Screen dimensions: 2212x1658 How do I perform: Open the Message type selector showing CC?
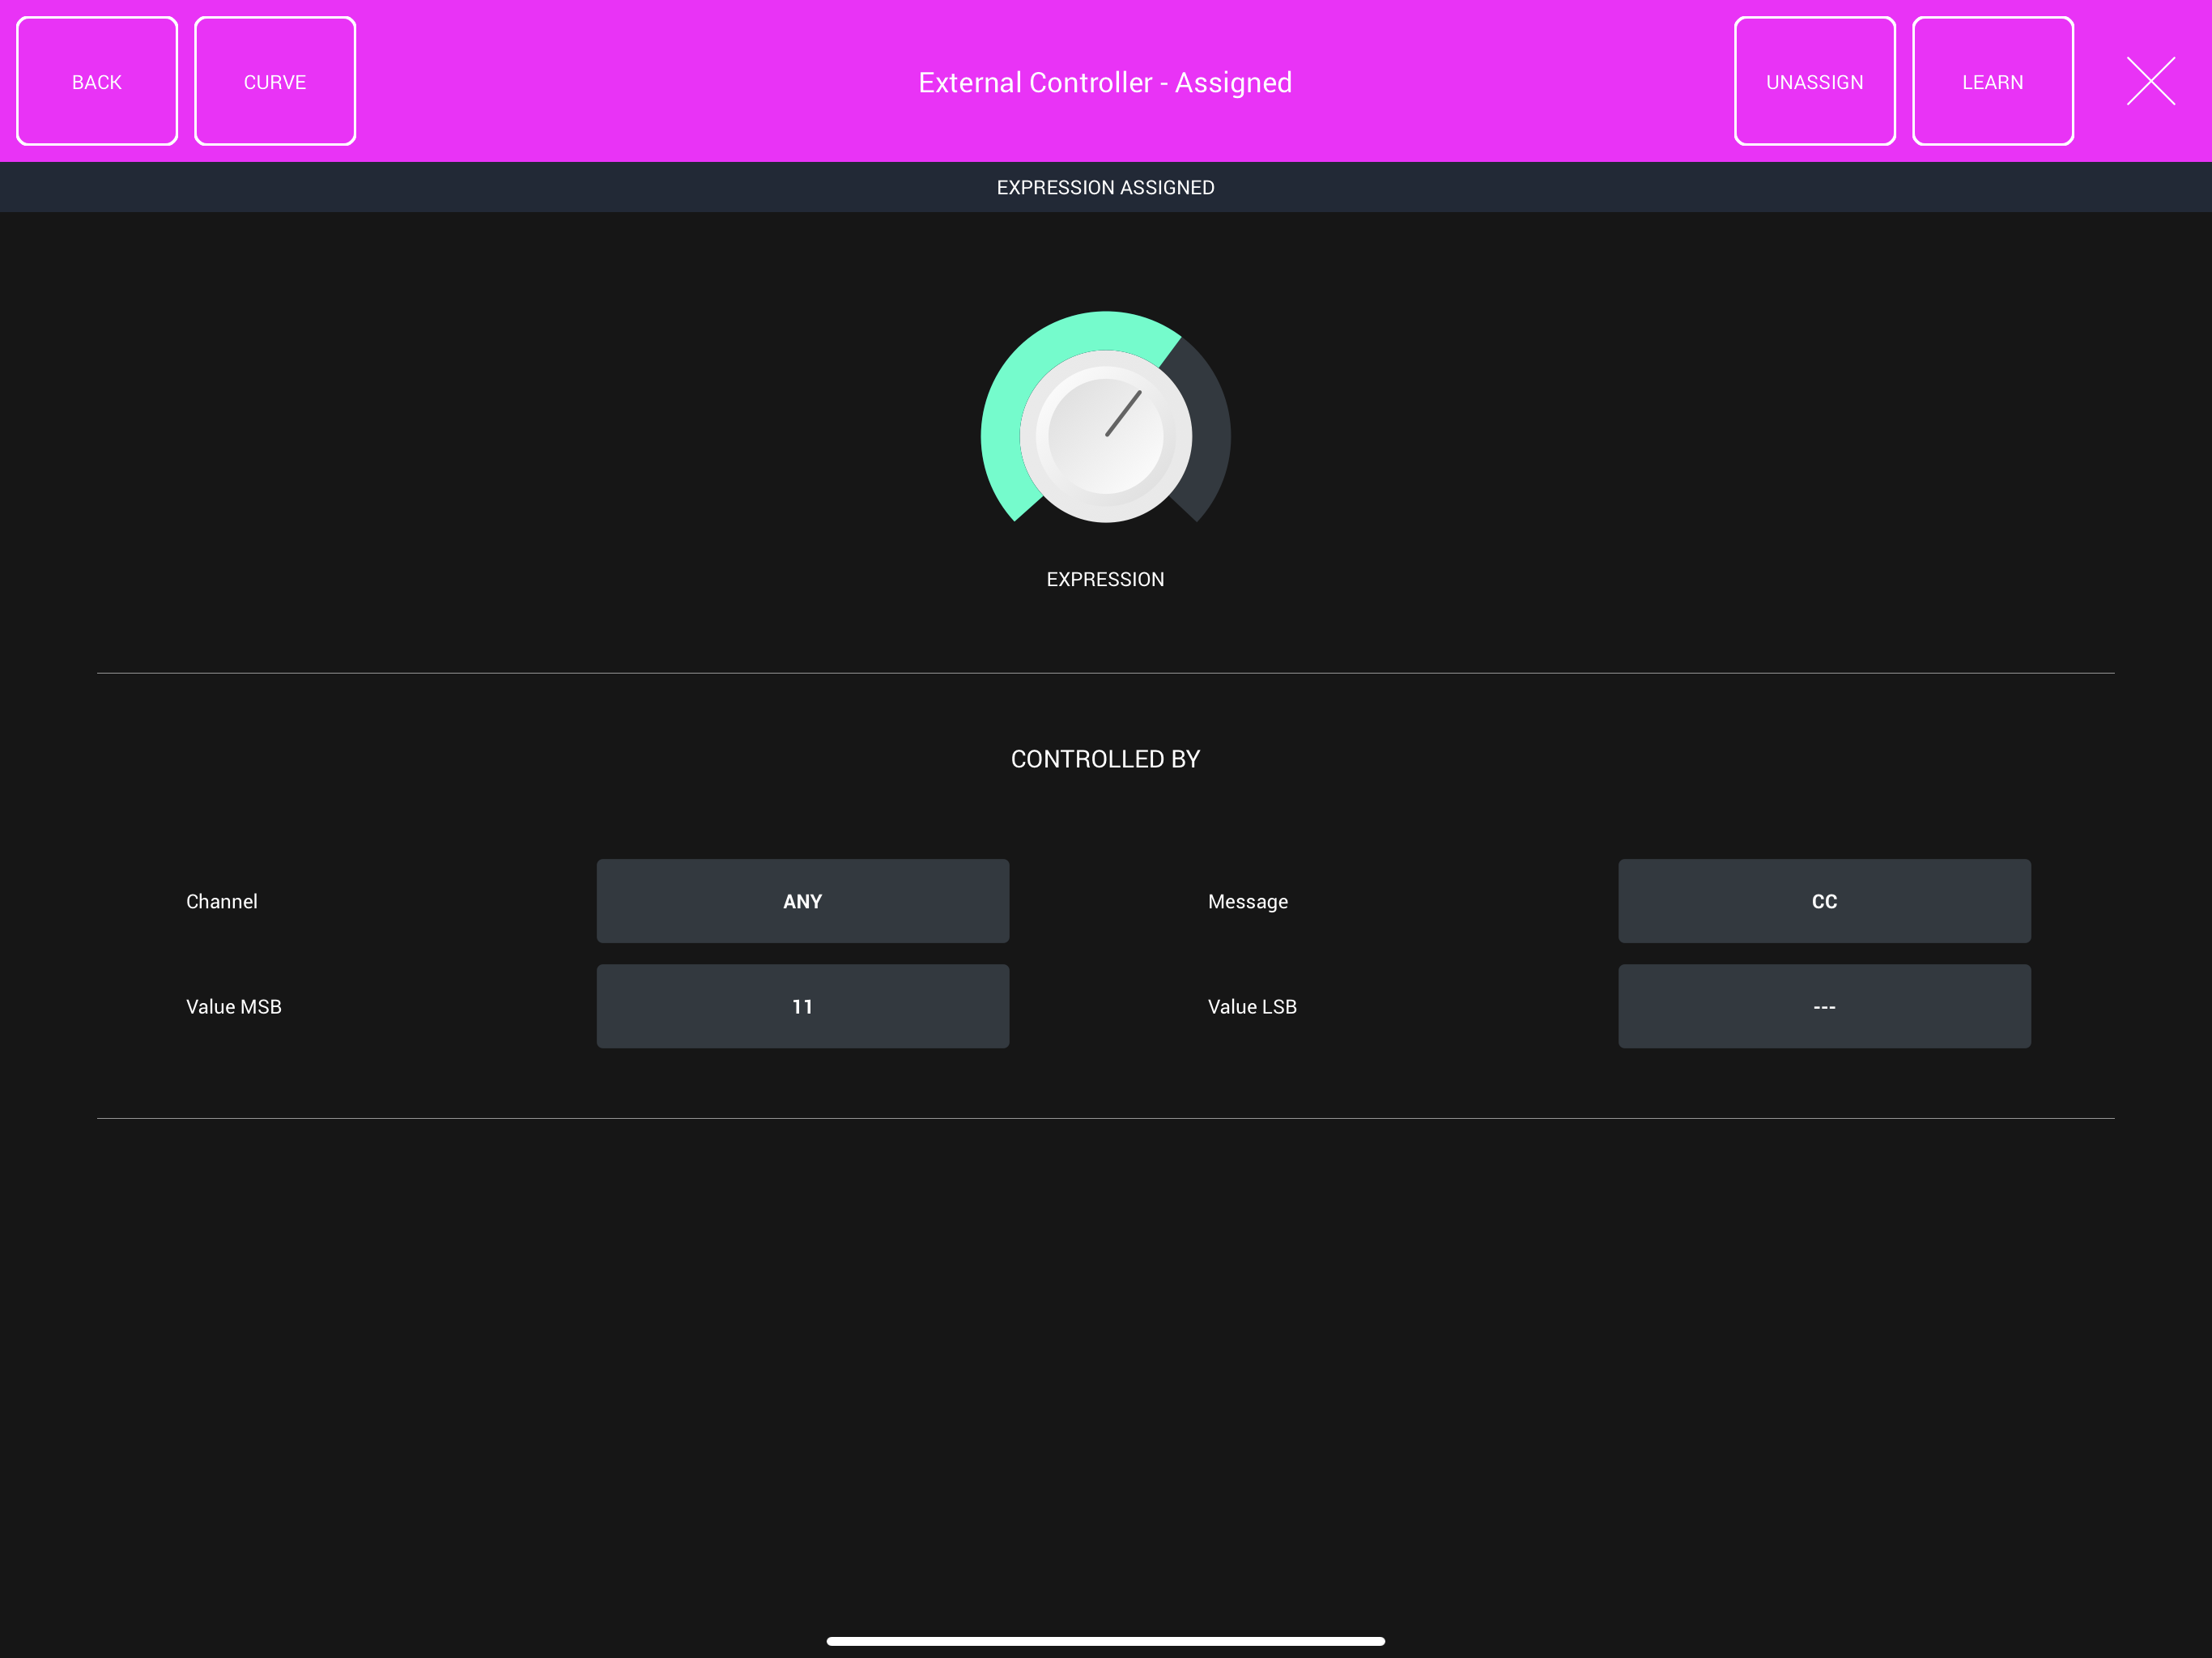1824,900
